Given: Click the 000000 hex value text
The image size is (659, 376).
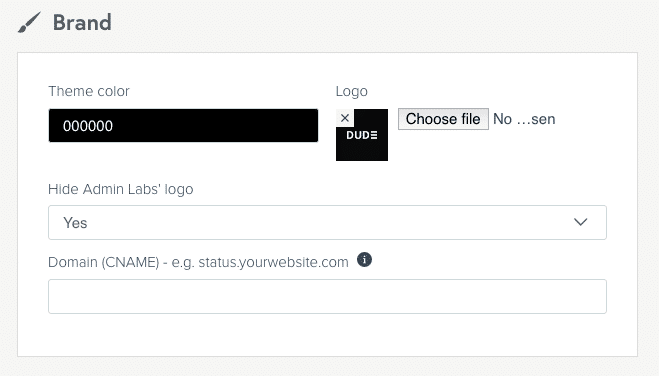Looking at the screenshot, I should pyautogui.click(x=88, y=126).
